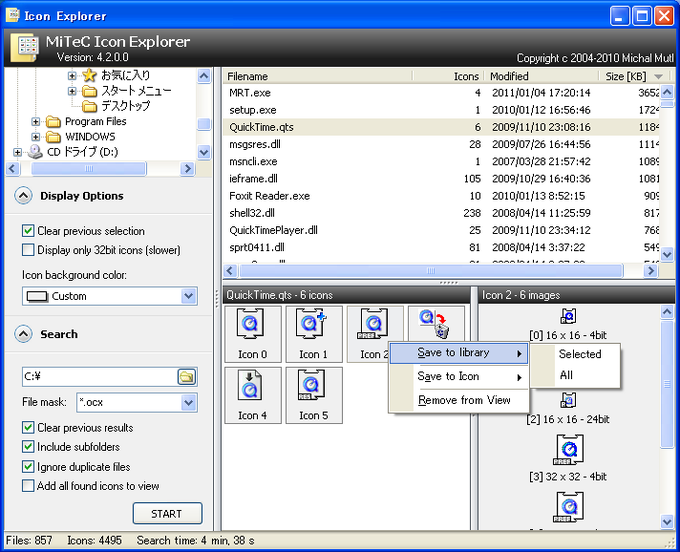Click the browse folder icon beside C:¥
This screenshot has height=552, width=680.
point(187,376)
